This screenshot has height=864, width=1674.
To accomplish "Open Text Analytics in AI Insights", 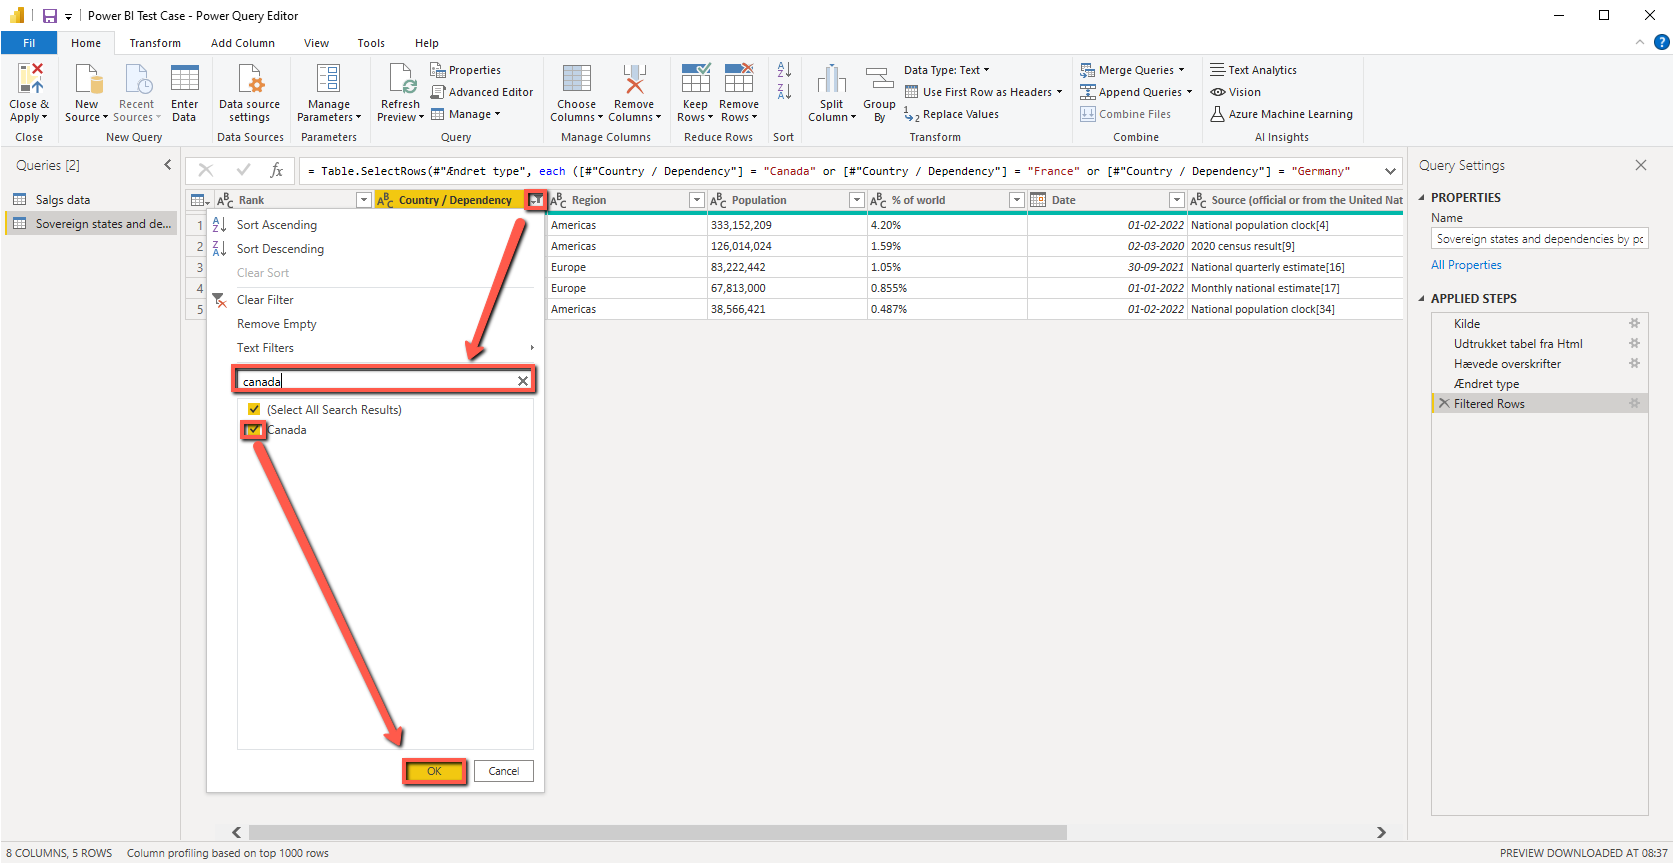I will click(1253, 70).
